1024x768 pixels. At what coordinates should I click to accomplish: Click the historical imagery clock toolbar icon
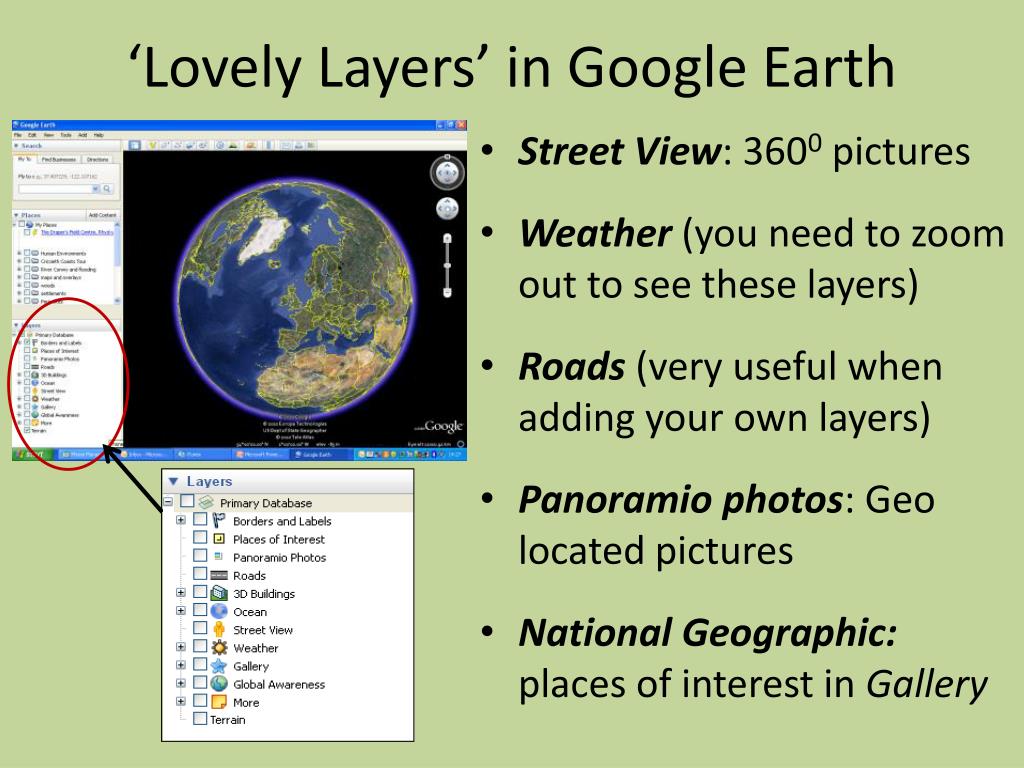pyautogui.click(x=220, y=146)
